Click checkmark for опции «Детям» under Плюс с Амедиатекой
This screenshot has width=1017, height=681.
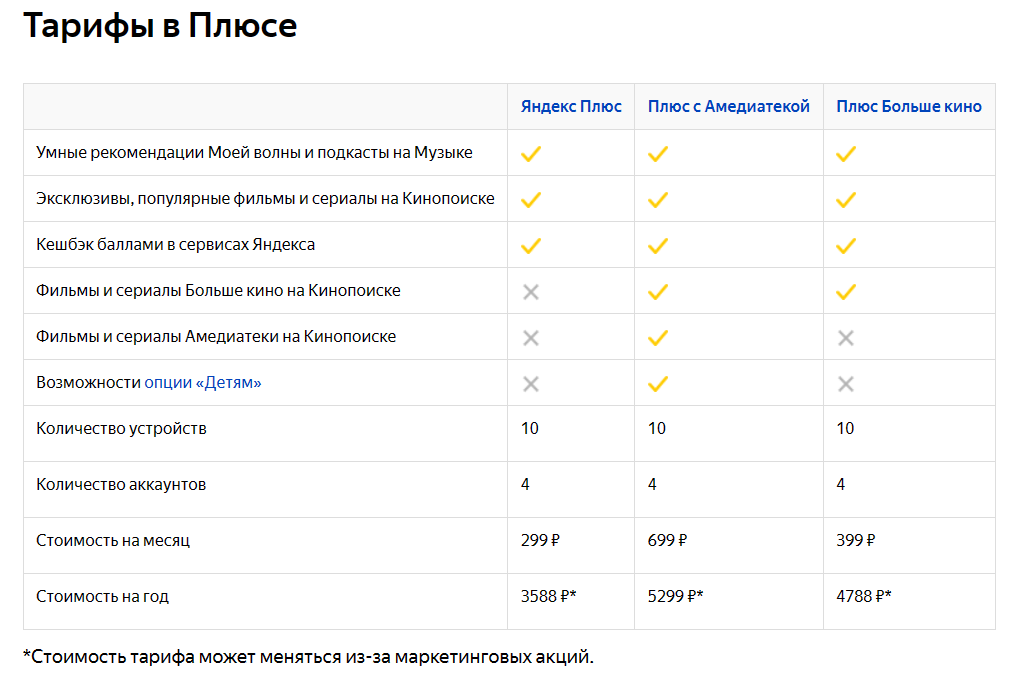click(657, 383)
